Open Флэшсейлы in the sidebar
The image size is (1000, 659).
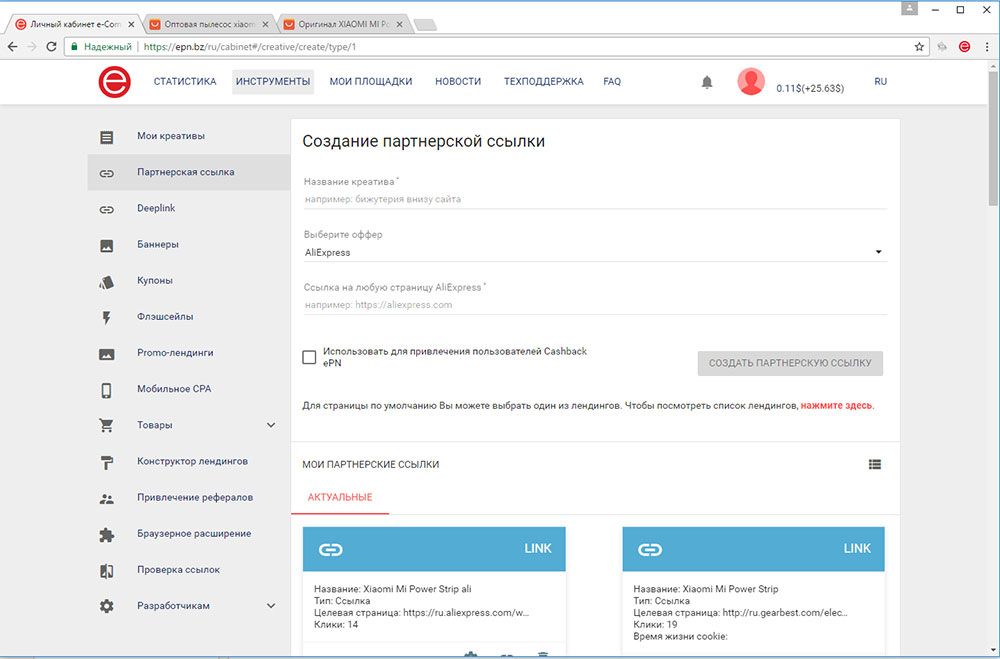(165, 317)
